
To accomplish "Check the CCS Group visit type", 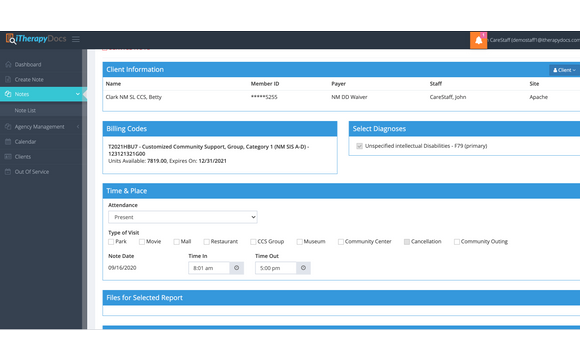I will coord(253,242).
